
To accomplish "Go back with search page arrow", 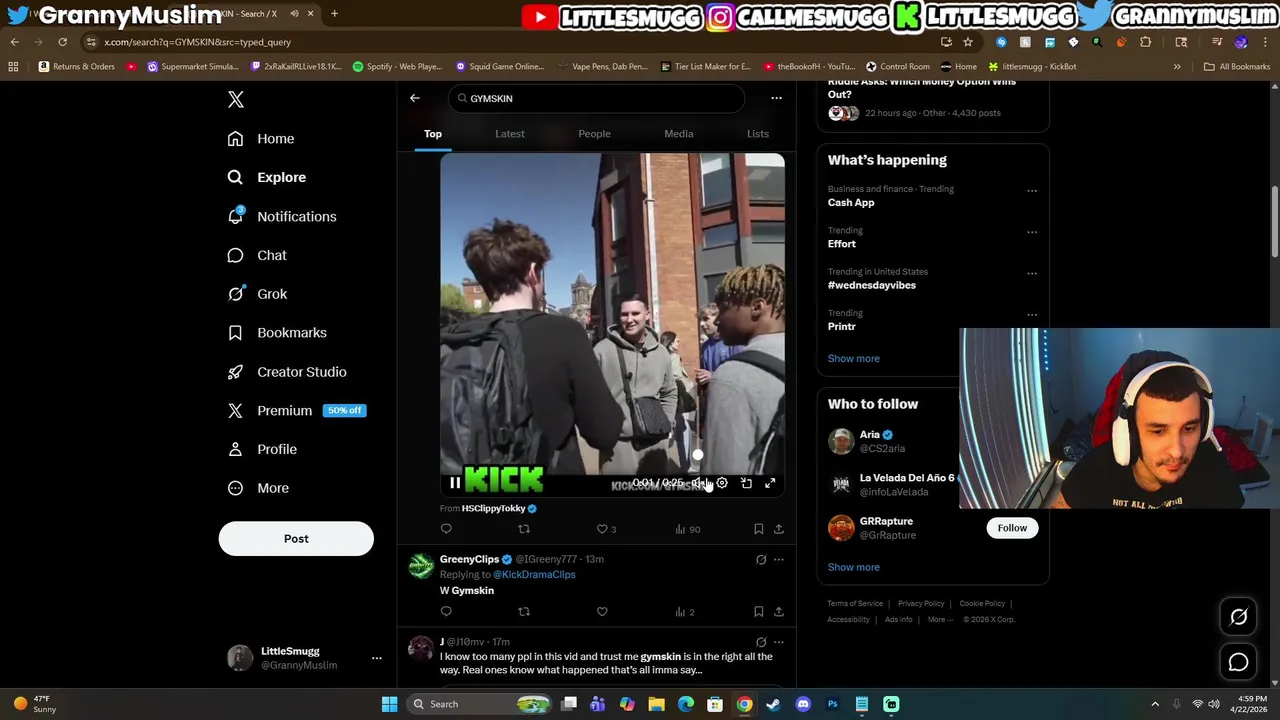I will 415,98.
